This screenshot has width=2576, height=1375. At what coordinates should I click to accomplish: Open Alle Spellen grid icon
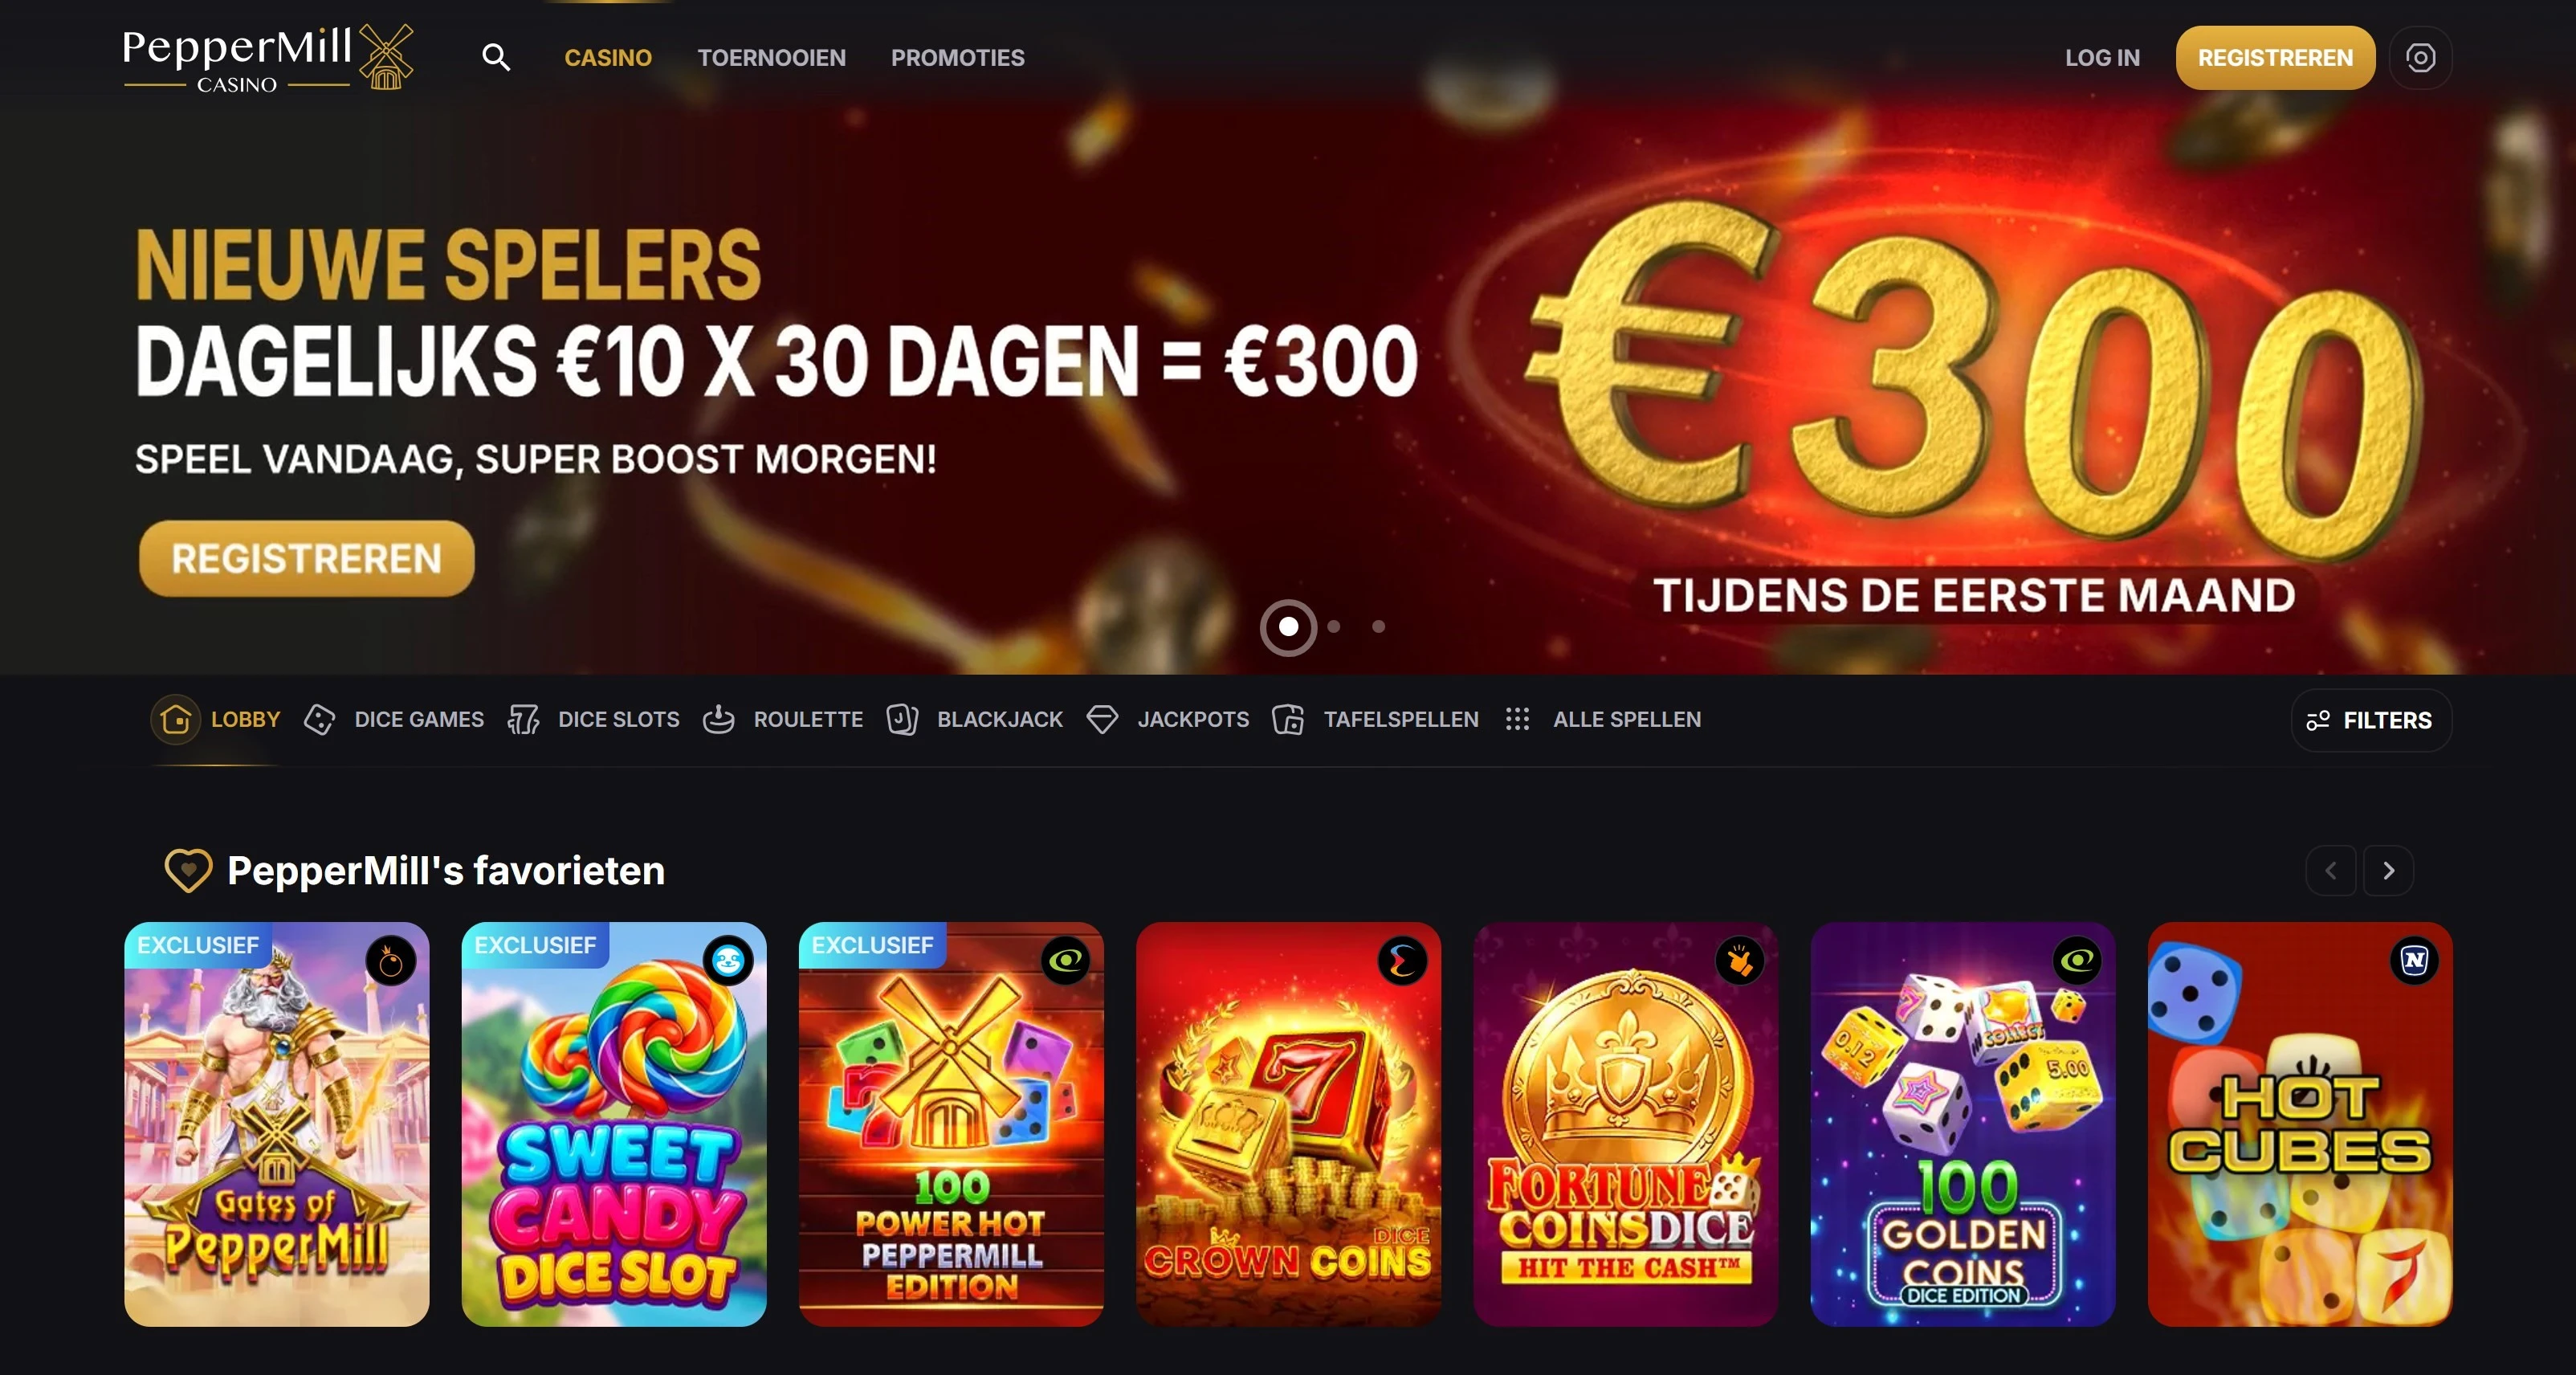(x=1517, y=719)
